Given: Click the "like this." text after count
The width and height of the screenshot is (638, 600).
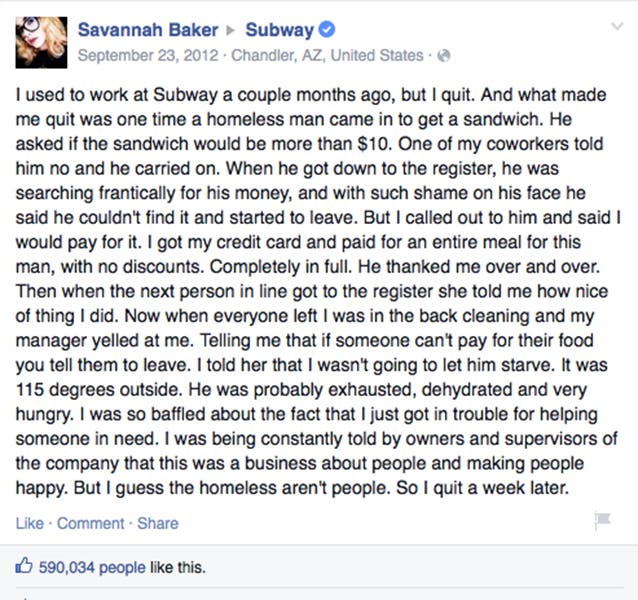Looking at the screenshot, I should tap(178, 567).
